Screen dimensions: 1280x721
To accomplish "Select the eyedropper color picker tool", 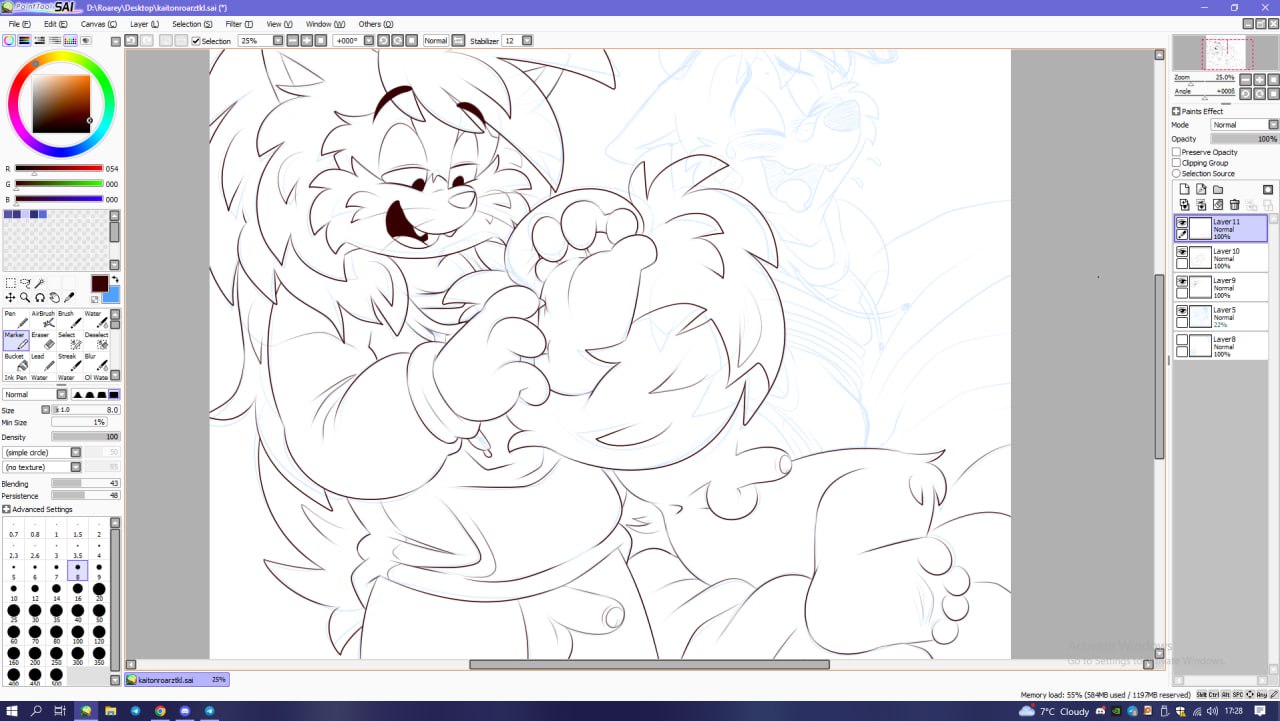I will pos(69,297).
